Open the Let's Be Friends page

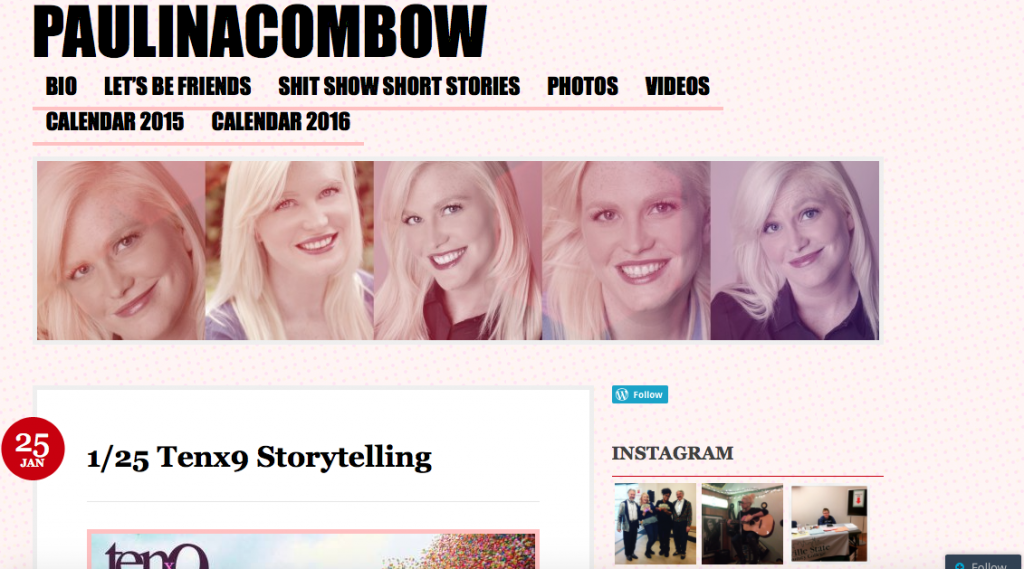point(178,86)
